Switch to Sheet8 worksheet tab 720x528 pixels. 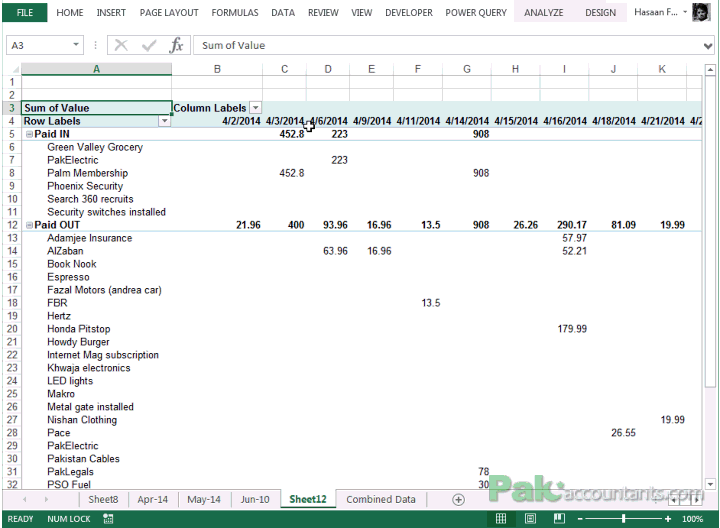pyautogui.click(x=103, y=500)
